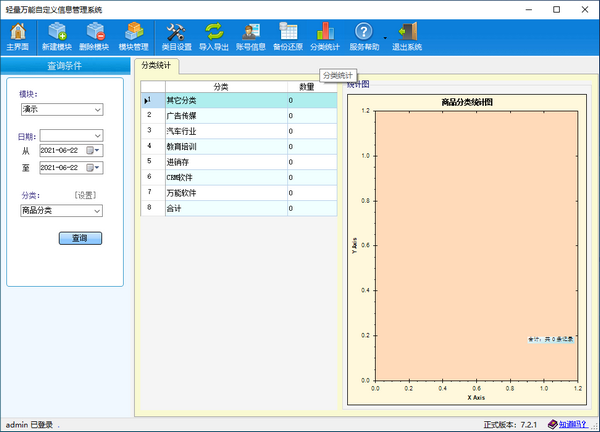600x432 pixels.
Task: Select the 进销存 row
Action: [x=239, y=162]
